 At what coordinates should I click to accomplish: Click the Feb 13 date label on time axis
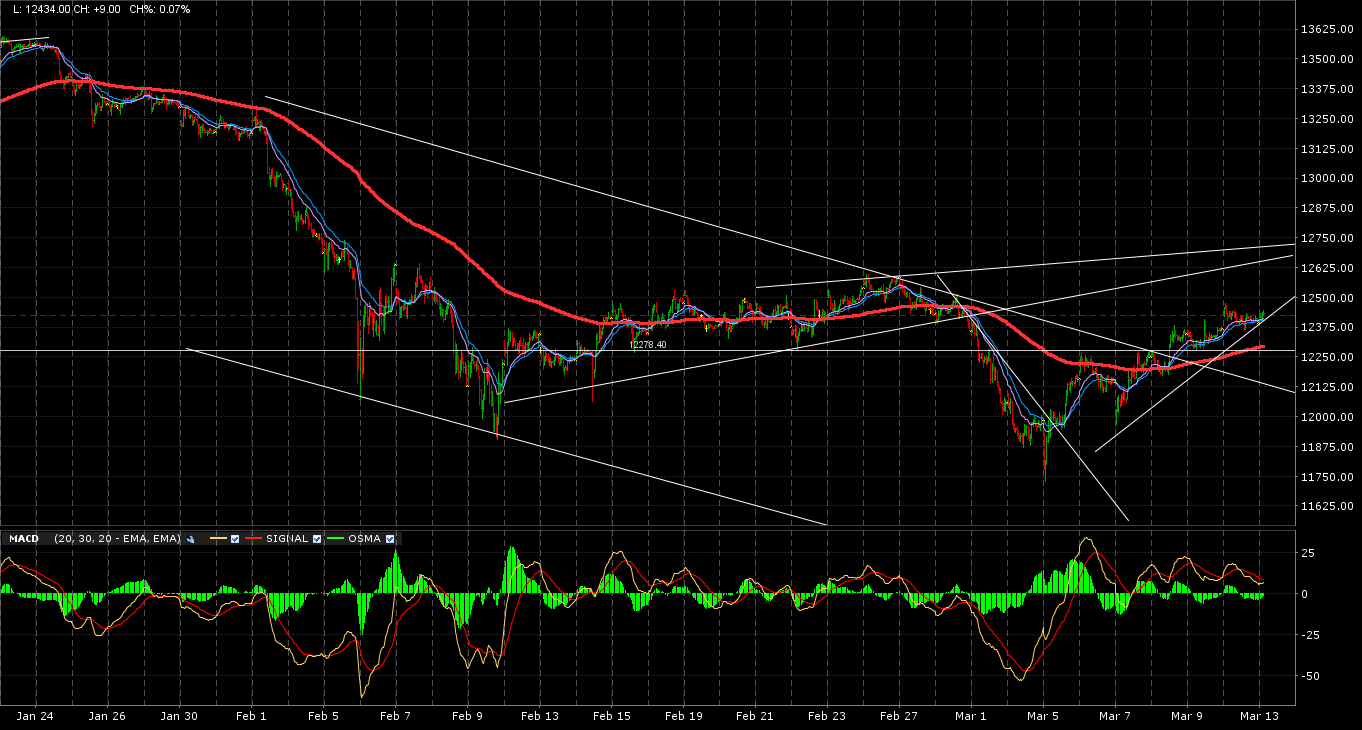click(540, 716)
